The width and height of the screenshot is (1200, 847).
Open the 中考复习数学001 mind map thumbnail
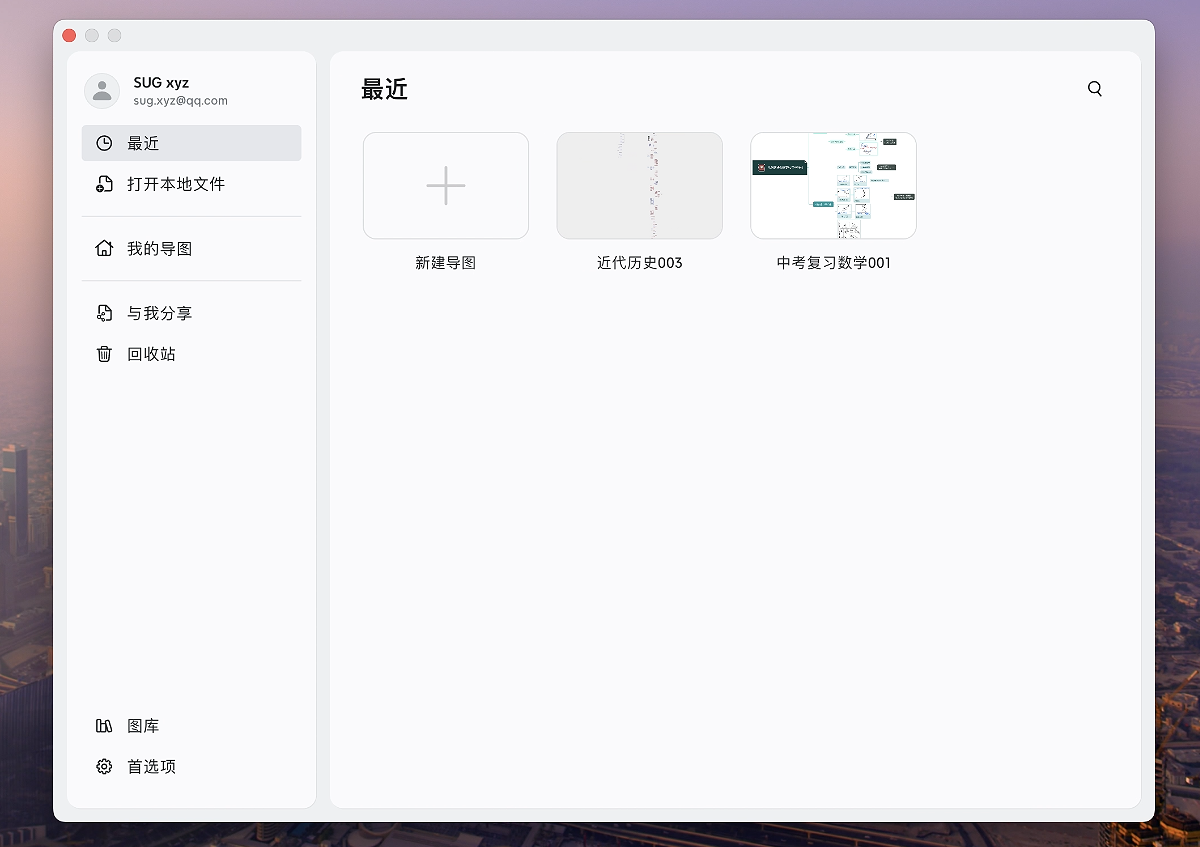[x=833, y=186]
